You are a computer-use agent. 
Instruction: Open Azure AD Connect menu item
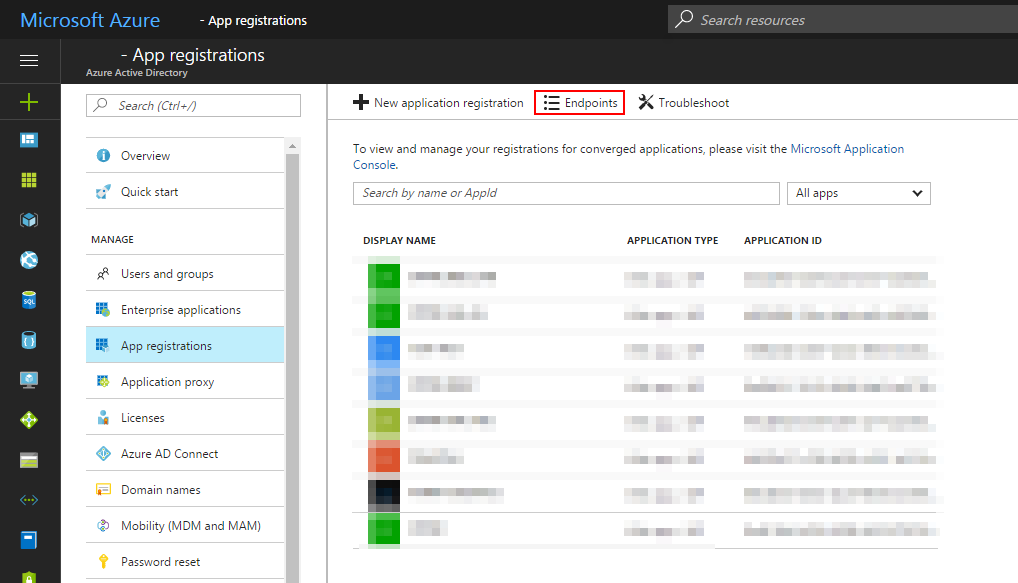169,454
